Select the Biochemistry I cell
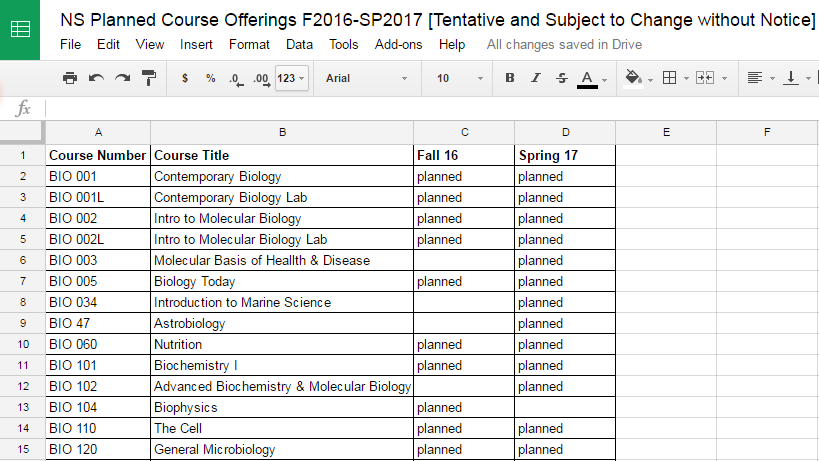Viewport: 819px width, 461px height. click(282, 365)
